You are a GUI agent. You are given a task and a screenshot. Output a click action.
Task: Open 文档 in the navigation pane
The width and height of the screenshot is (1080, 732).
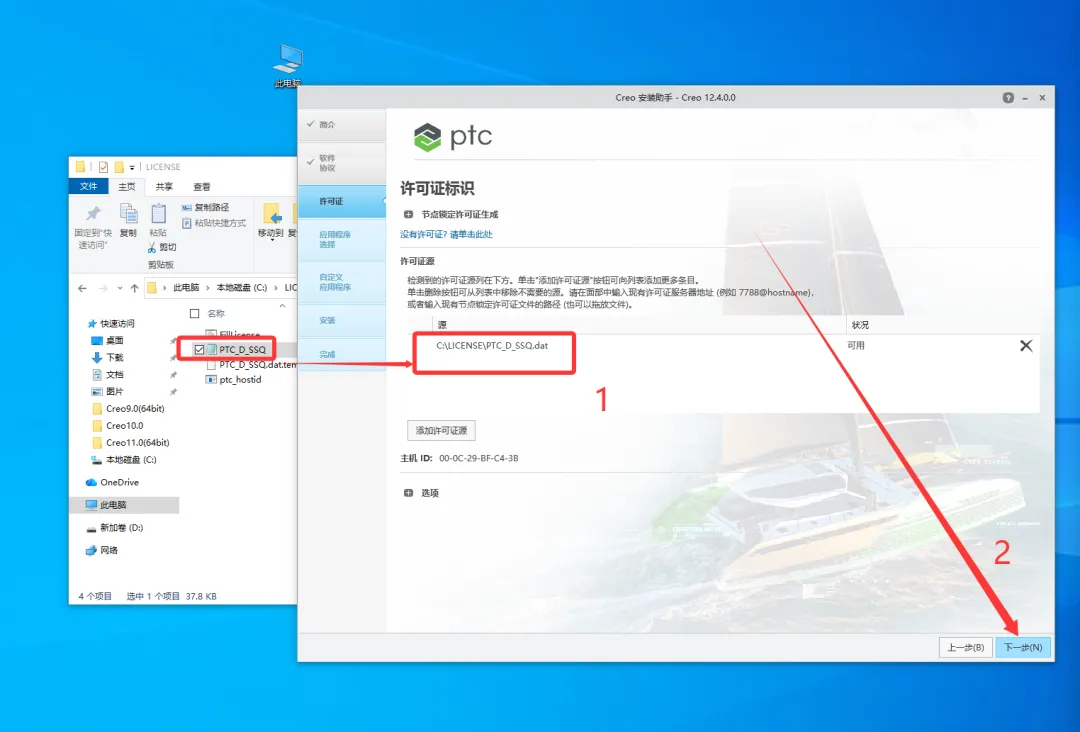[114, 375]
